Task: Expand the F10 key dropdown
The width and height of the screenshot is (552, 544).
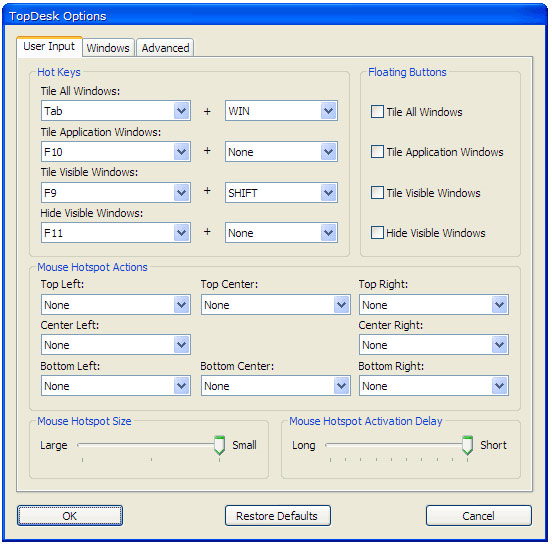Action: (x=116, y=152)
